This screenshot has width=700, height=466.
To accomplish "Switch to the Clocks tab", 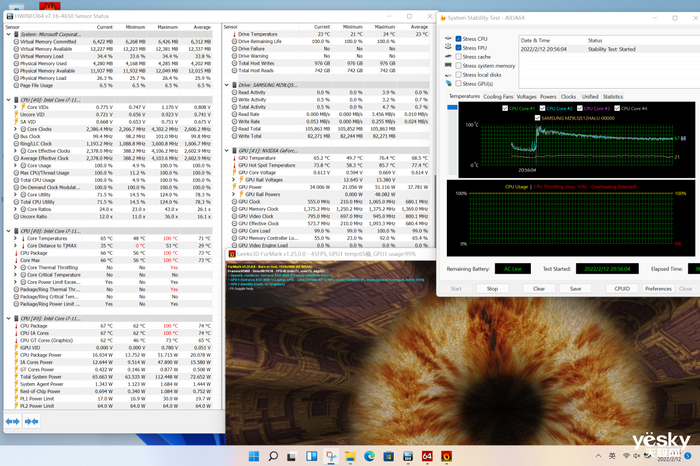I will 568,97.
